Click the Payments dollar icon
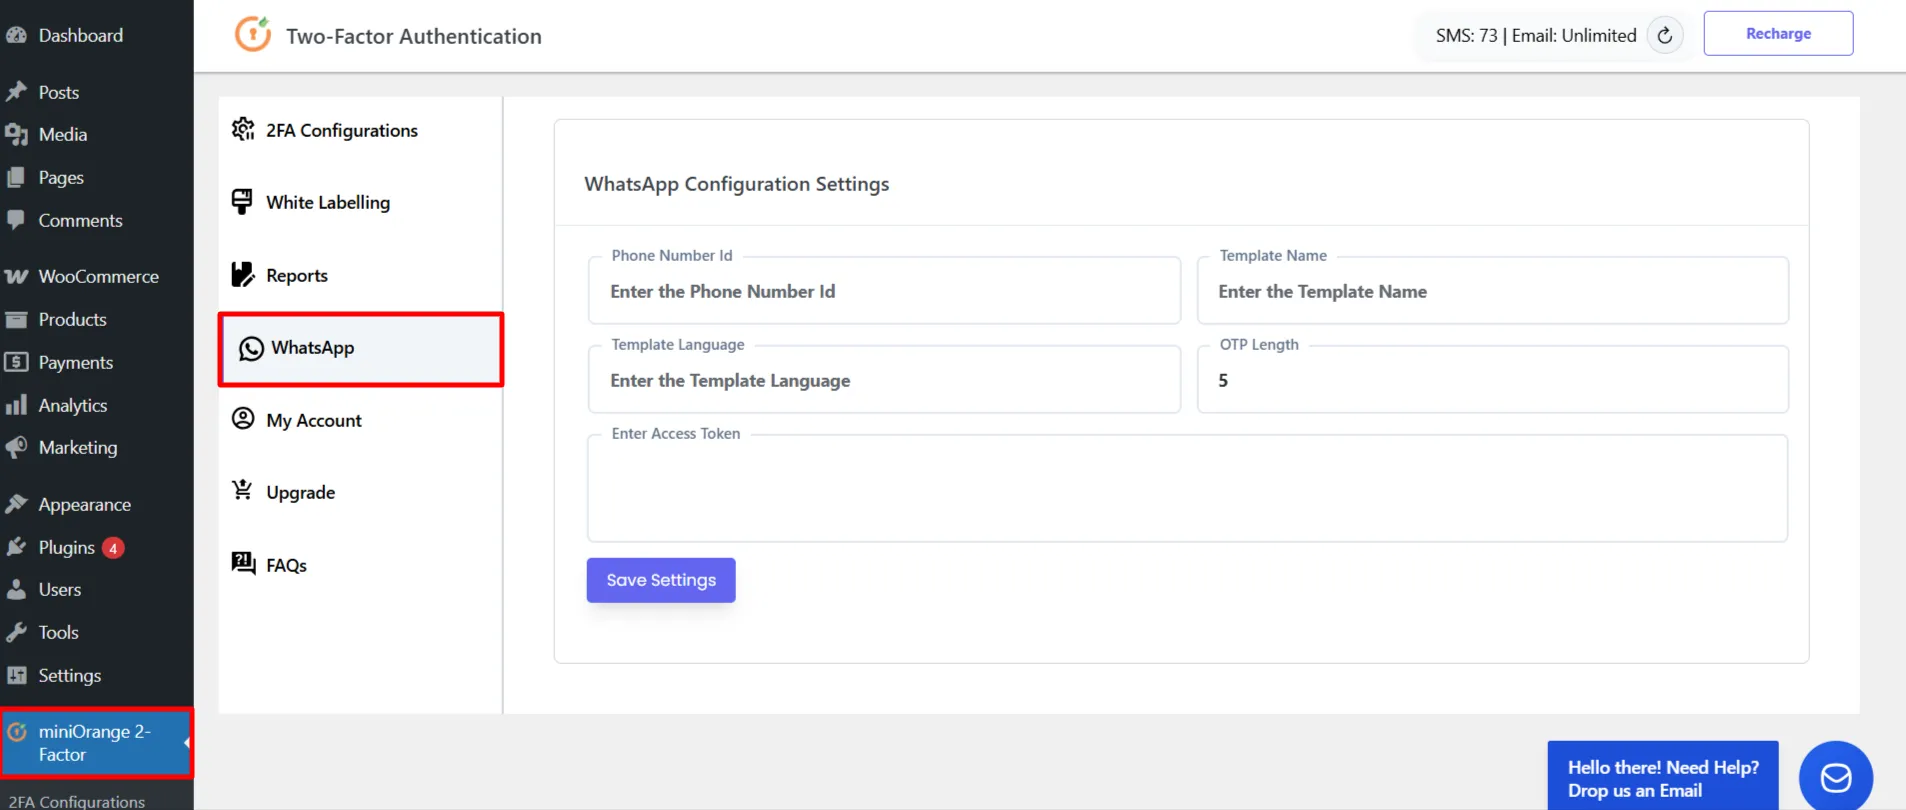The image size is (1906, 810). tap(16, 362)
